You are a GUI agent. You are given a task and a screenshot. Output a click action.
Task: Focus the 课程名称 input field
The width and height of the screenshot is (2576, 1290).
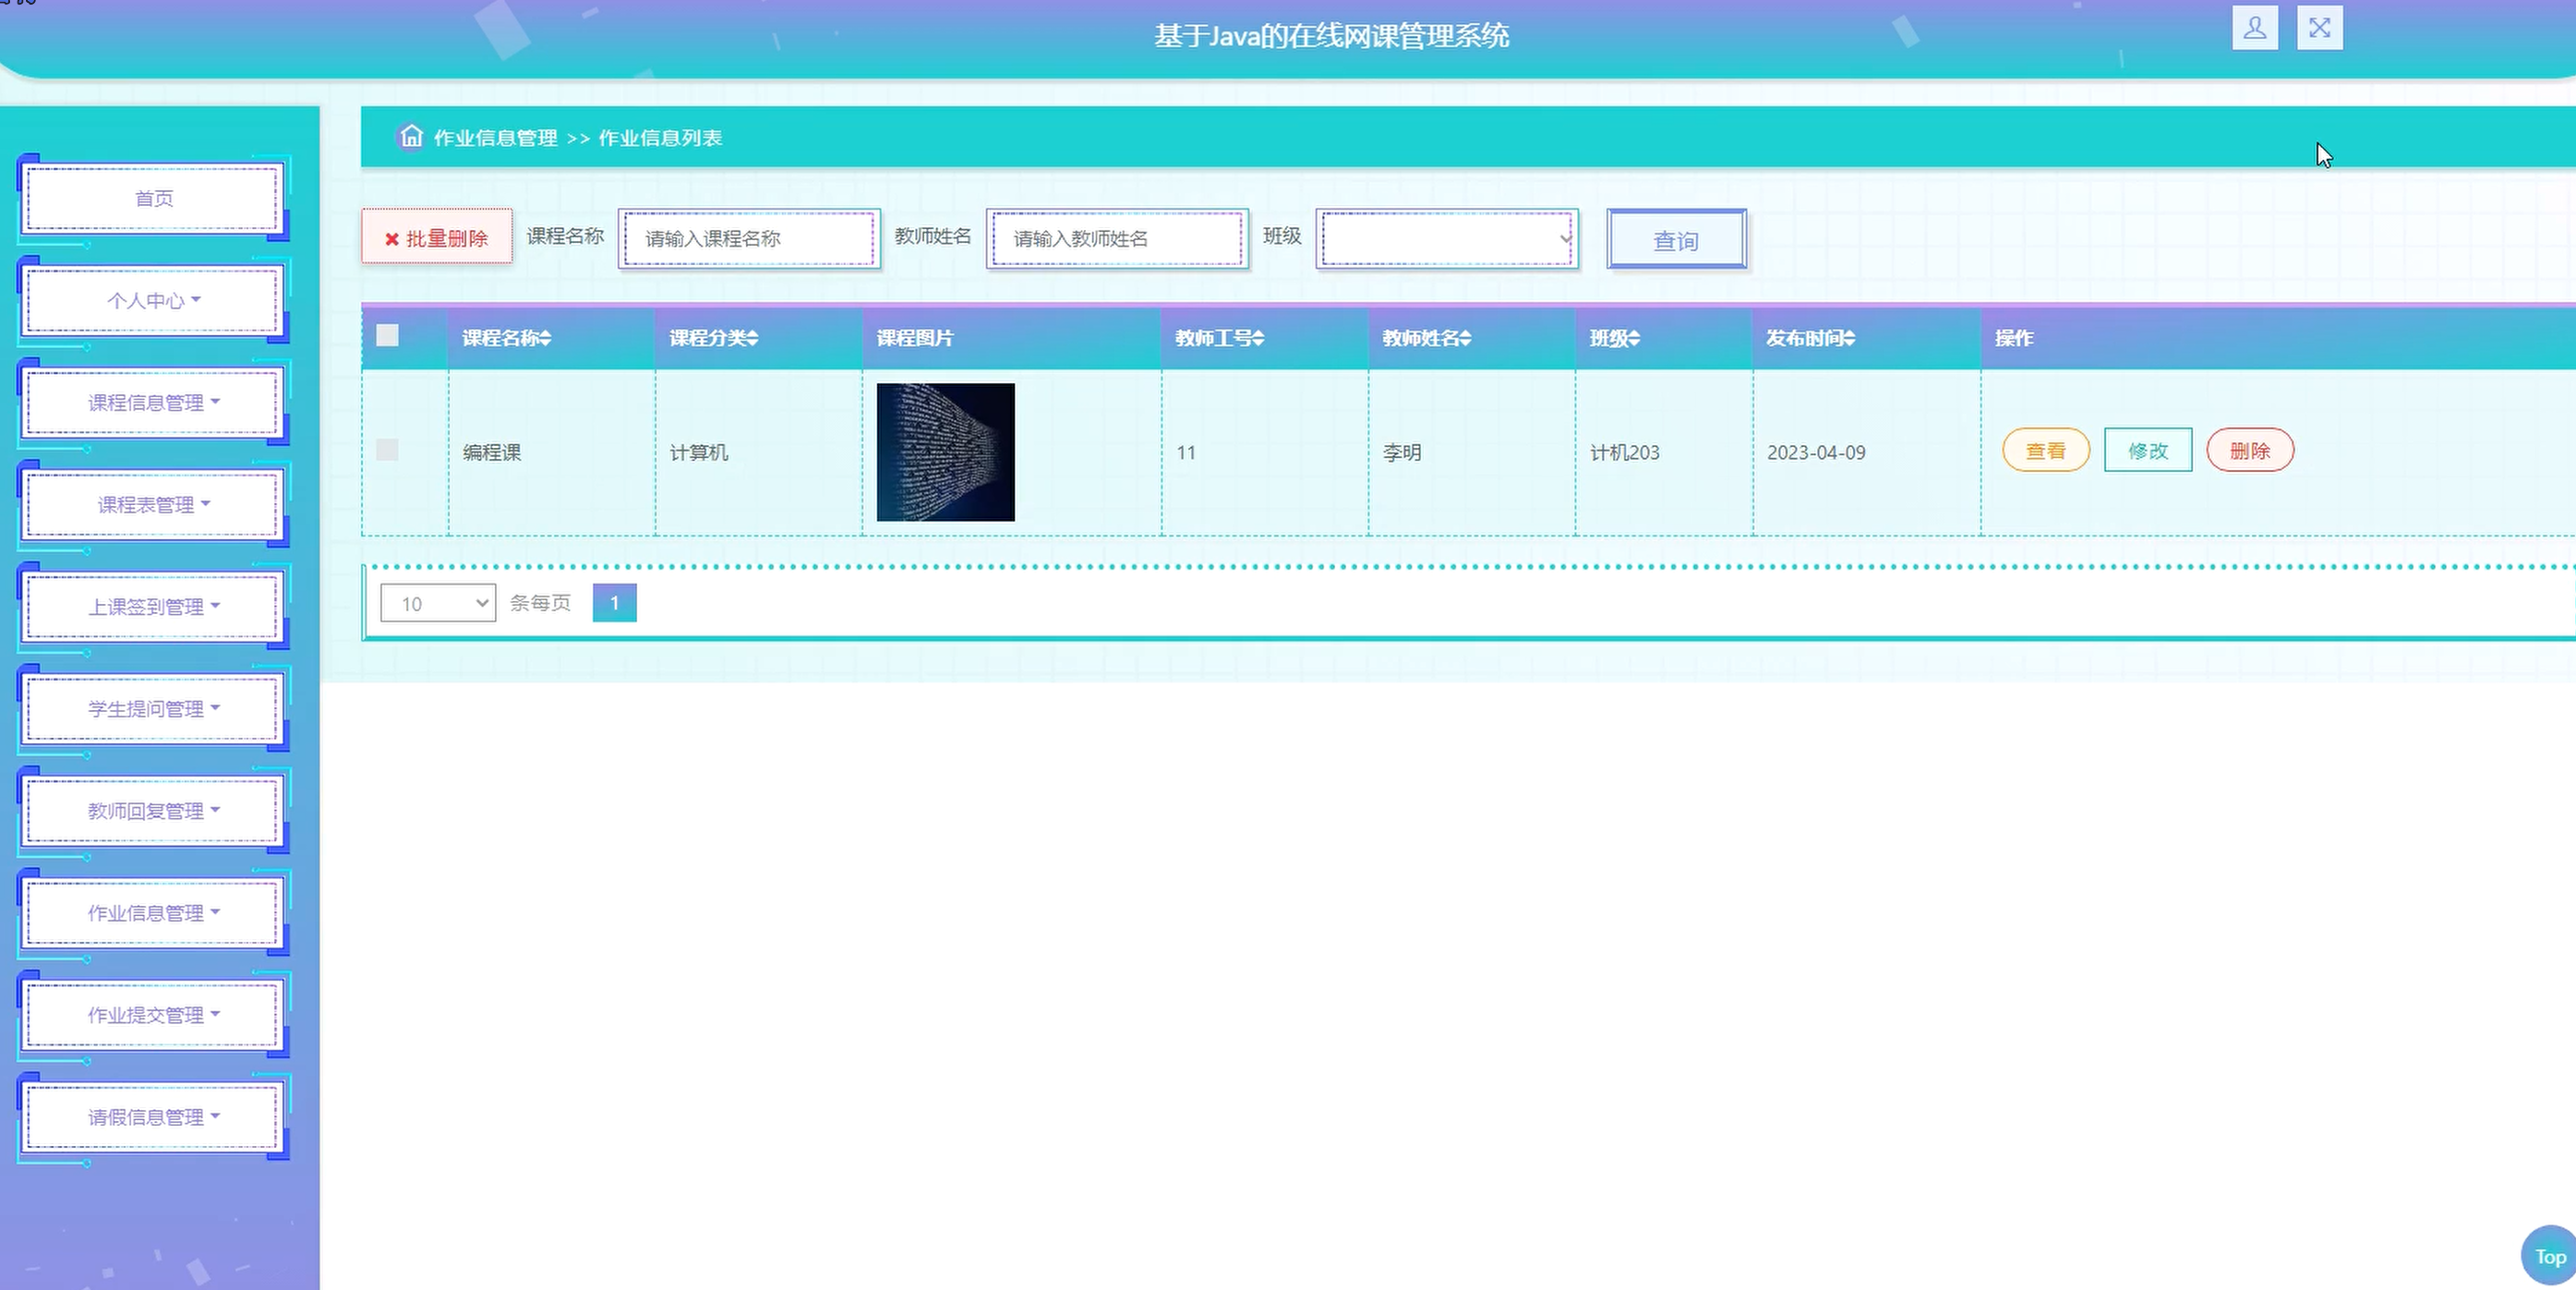[x=749, y=238]
